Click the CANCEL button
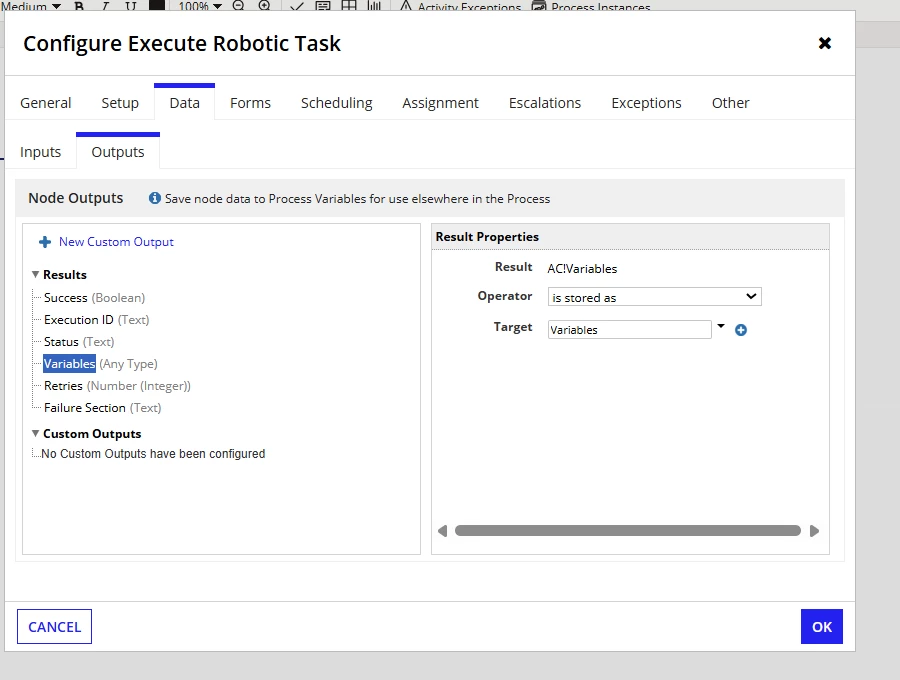 [55, 627]
